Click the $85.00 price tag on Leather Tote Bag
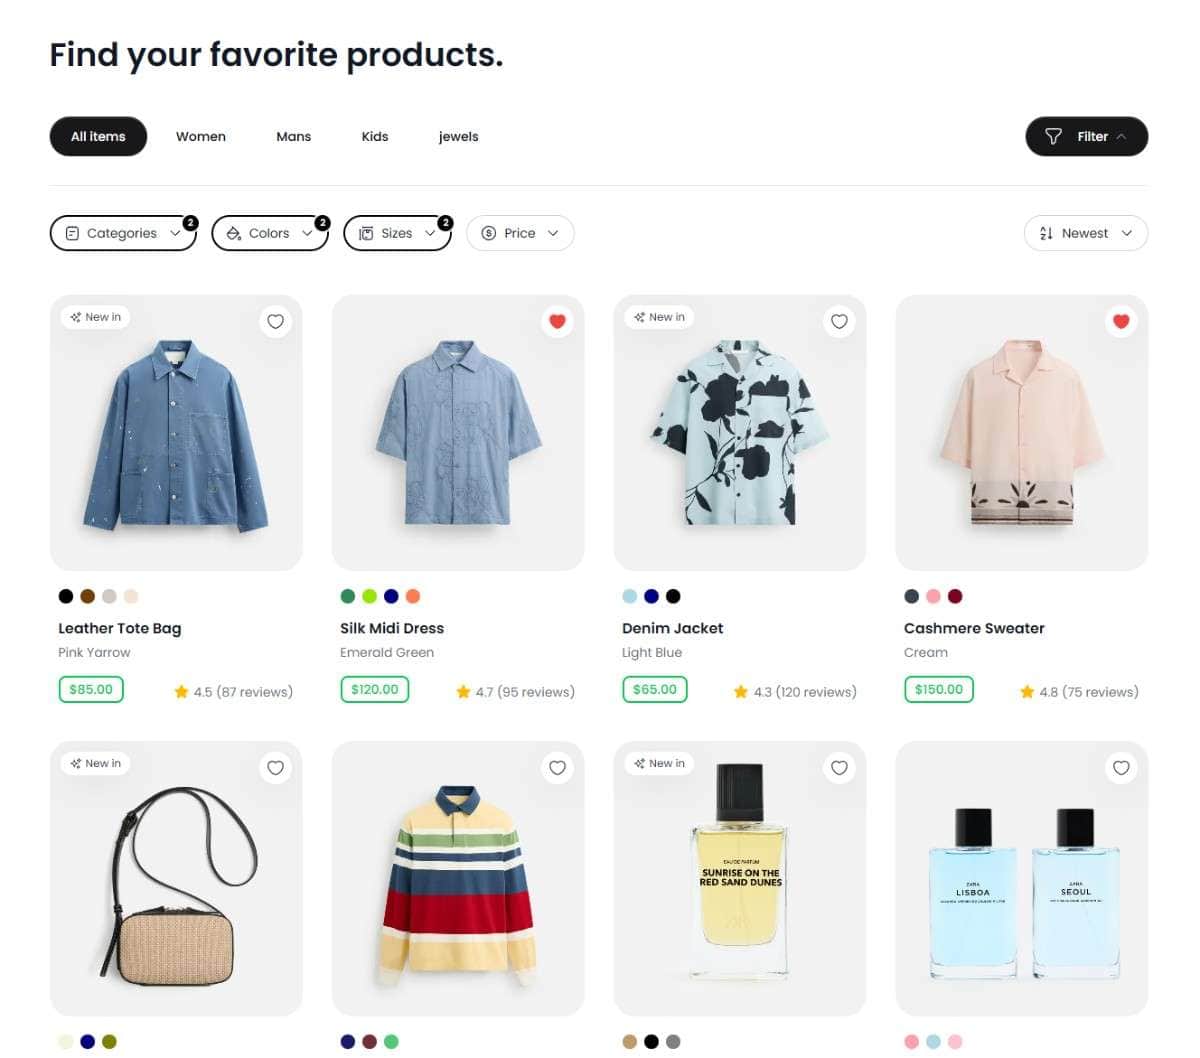 tap(90, 689)
